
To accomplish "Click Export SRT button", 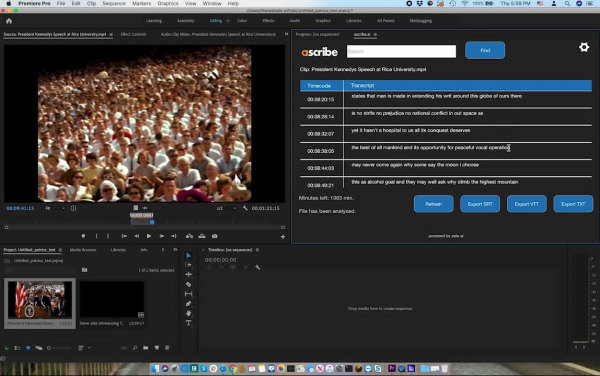I will [x=480, y=204].
